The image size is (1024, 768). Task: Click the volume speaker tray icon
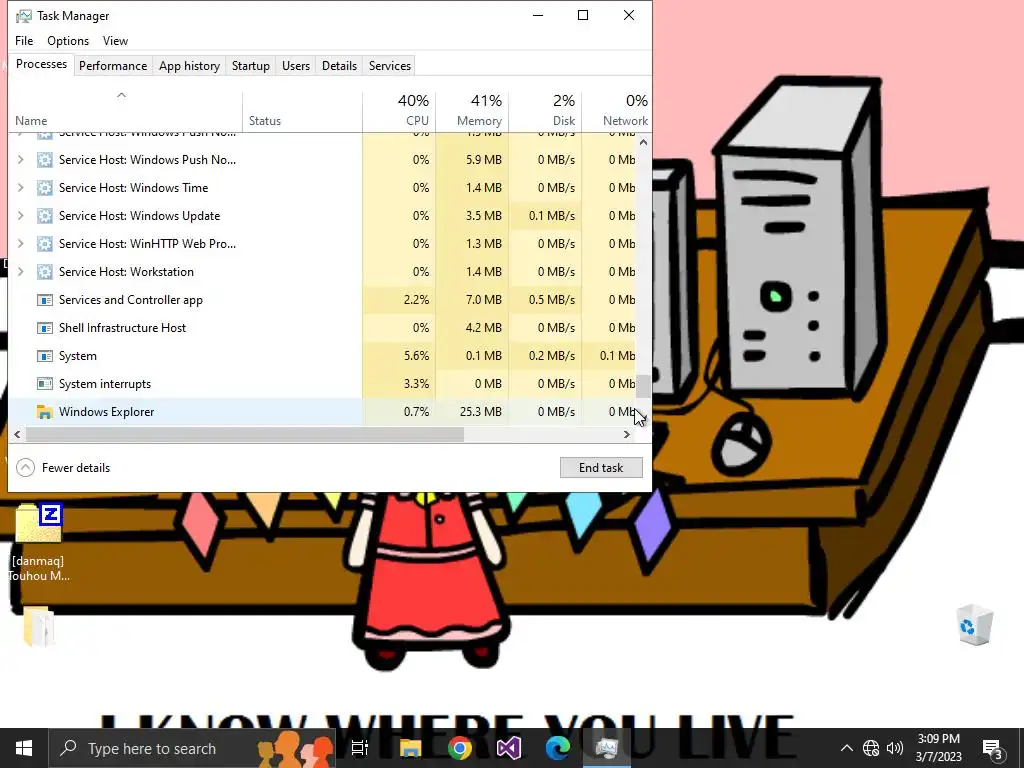click(895, 748)
